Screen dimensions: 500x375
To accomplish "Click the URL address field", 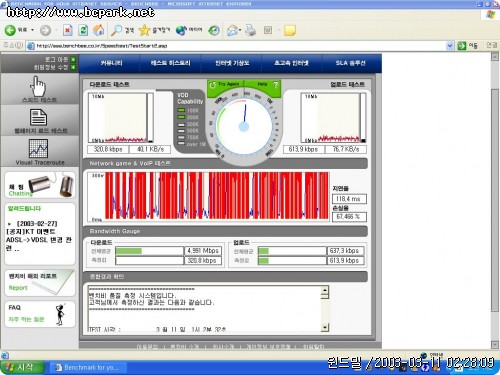I will pos(240,46).
